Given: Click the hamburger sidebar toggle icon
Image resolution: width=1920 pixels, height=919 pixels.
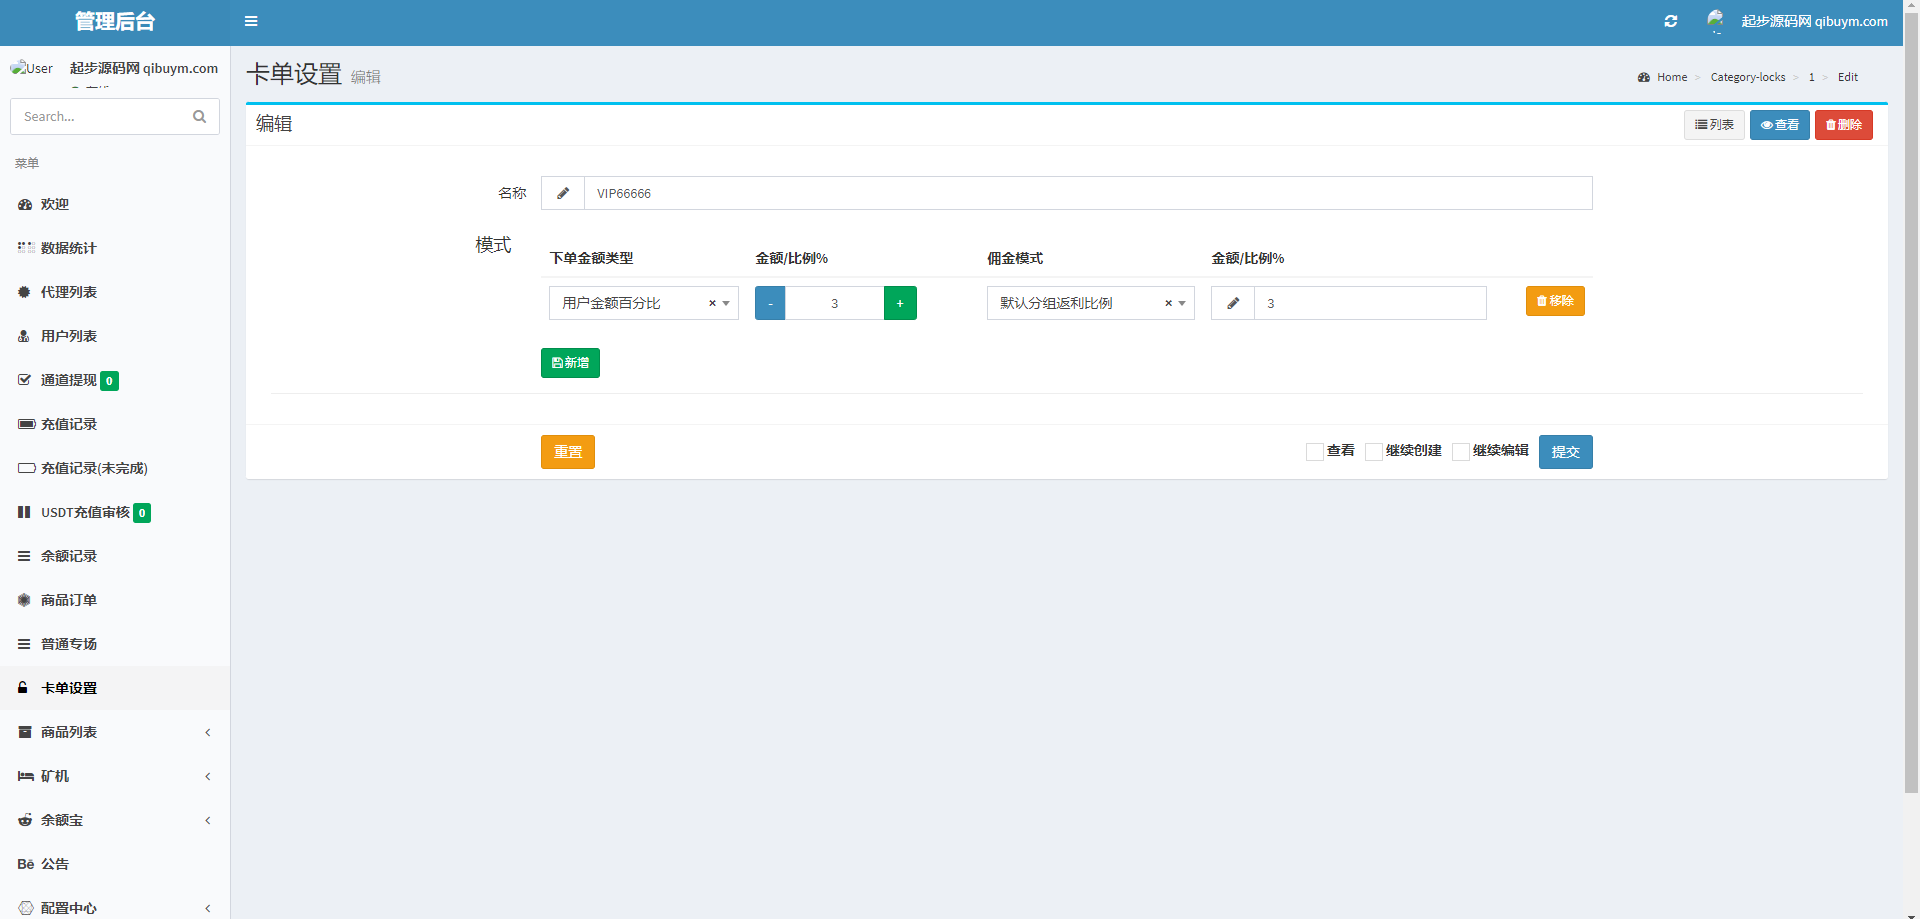Looking at the screenshot, I should pyautogui.click(x=251, y=21).
